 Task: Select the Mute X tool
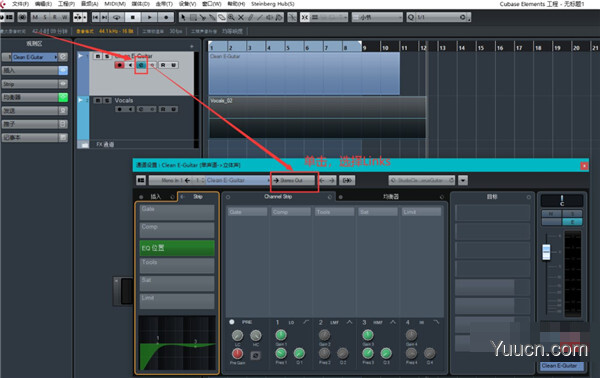click(x=241, y=17)
